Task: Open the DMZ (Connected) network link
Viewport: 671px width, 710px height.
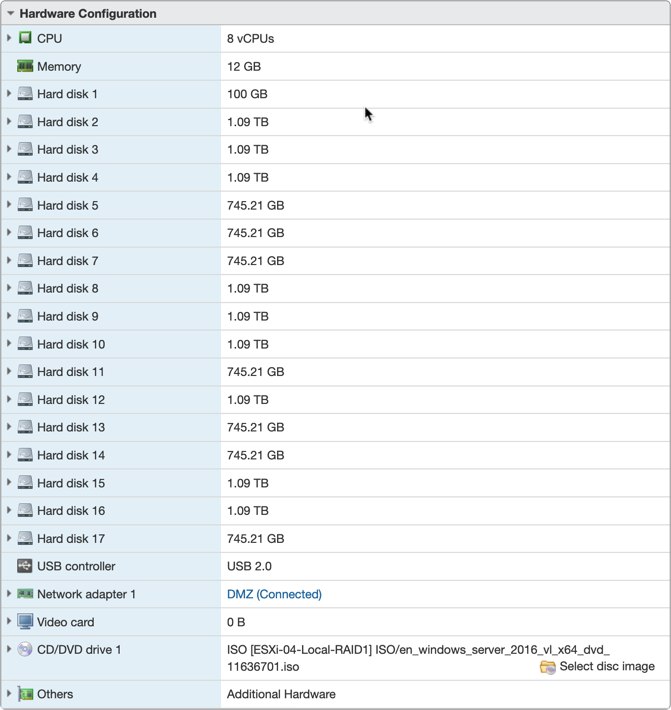Action: pyautogui.click(x=274, y=594)
